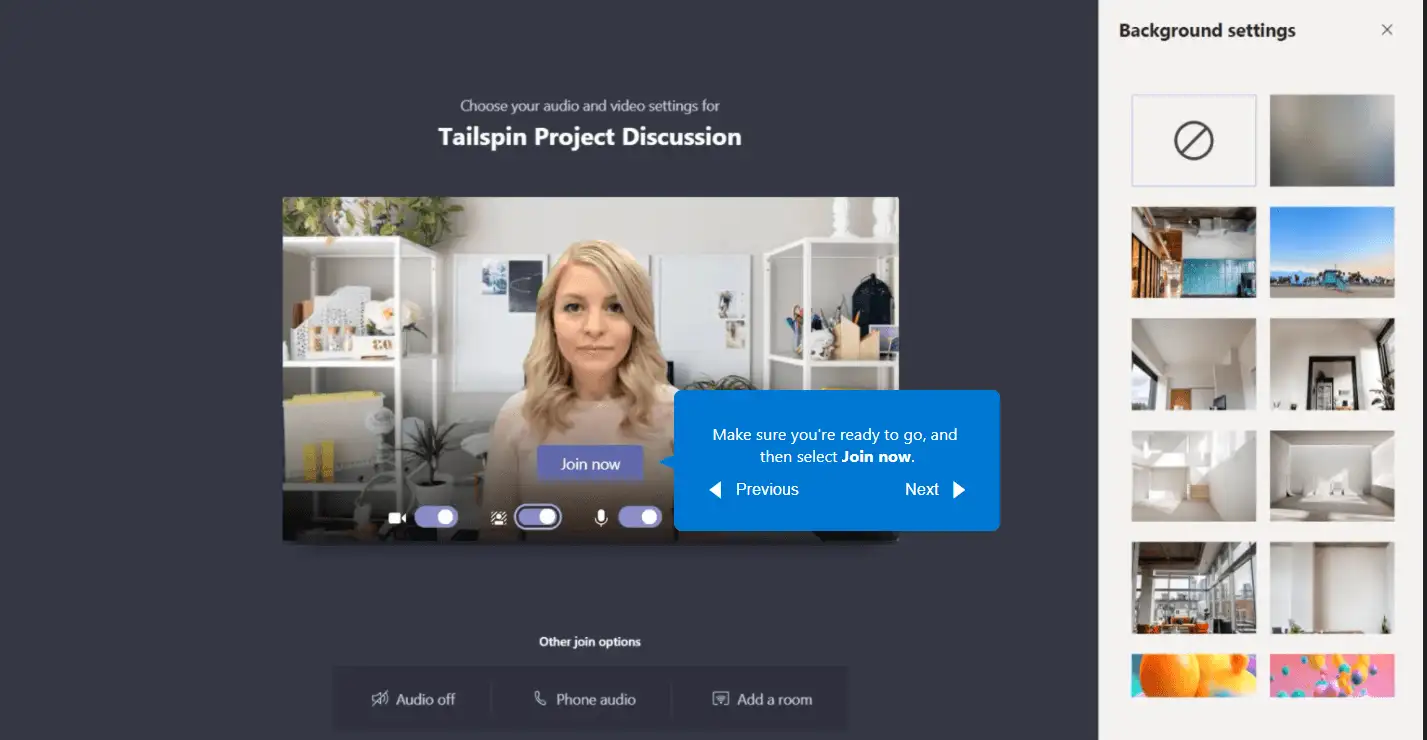
Task: Close the Background settings panel
Action: pos(1387,30)
